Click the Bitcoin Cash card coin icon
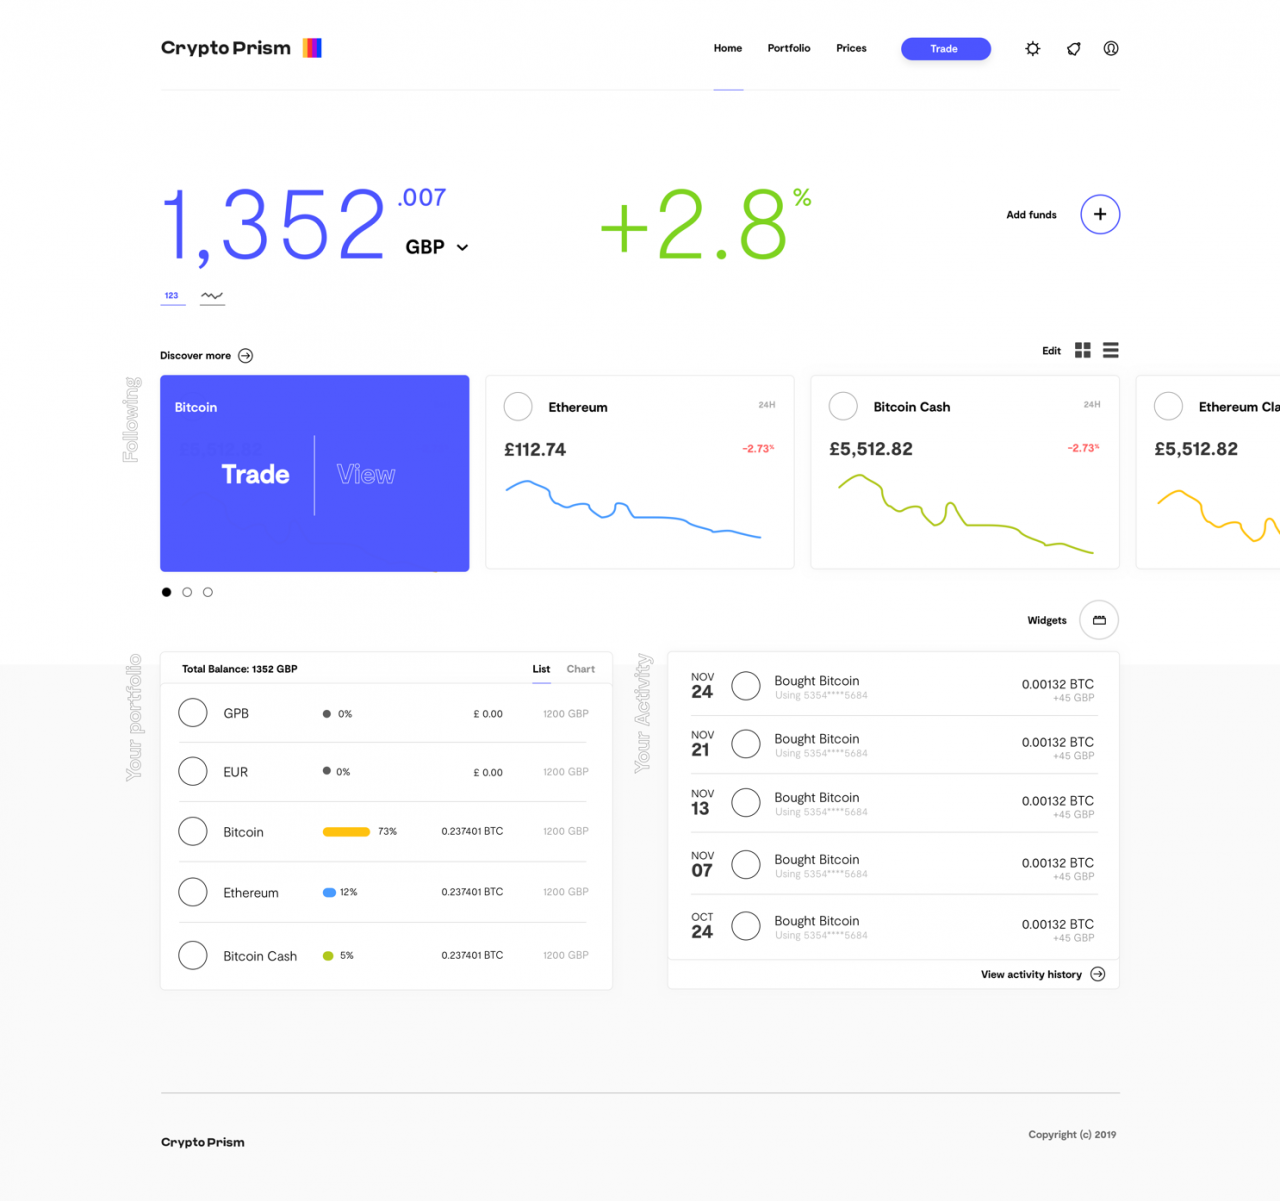1280x1201 pixels. (843, 406)
